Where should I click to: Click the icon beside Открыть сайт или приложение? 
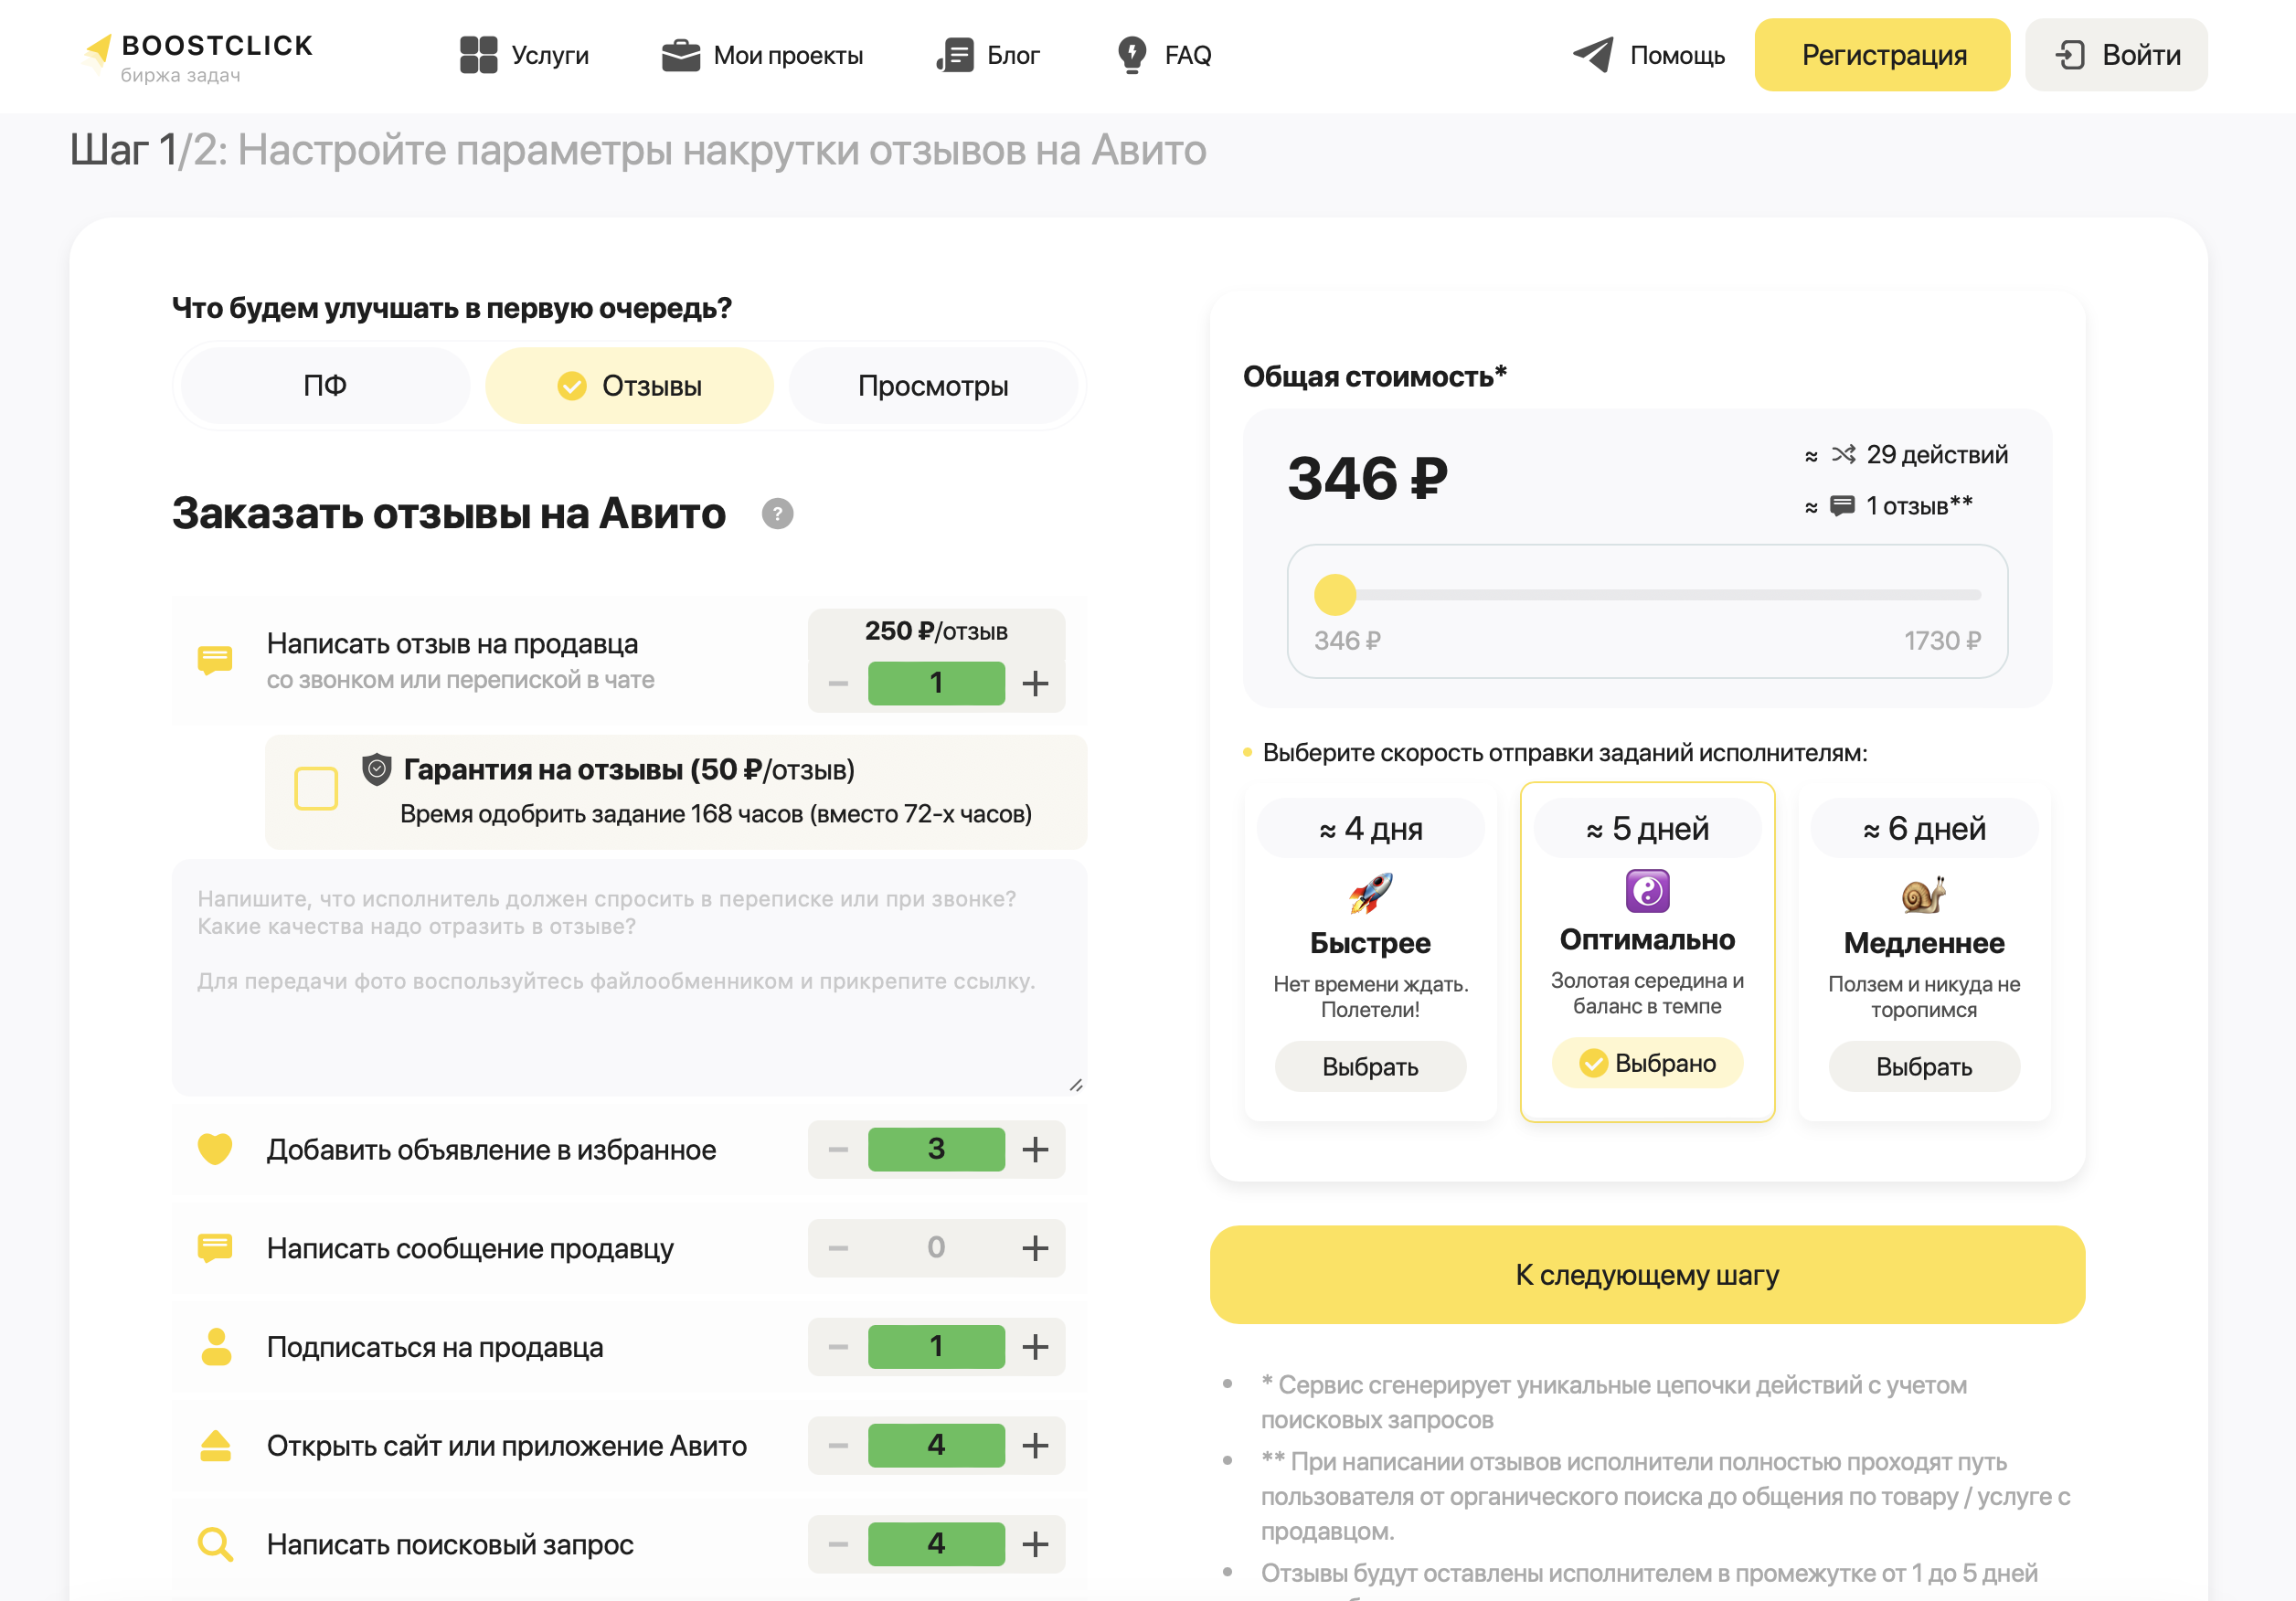[x=215, y=1446]
